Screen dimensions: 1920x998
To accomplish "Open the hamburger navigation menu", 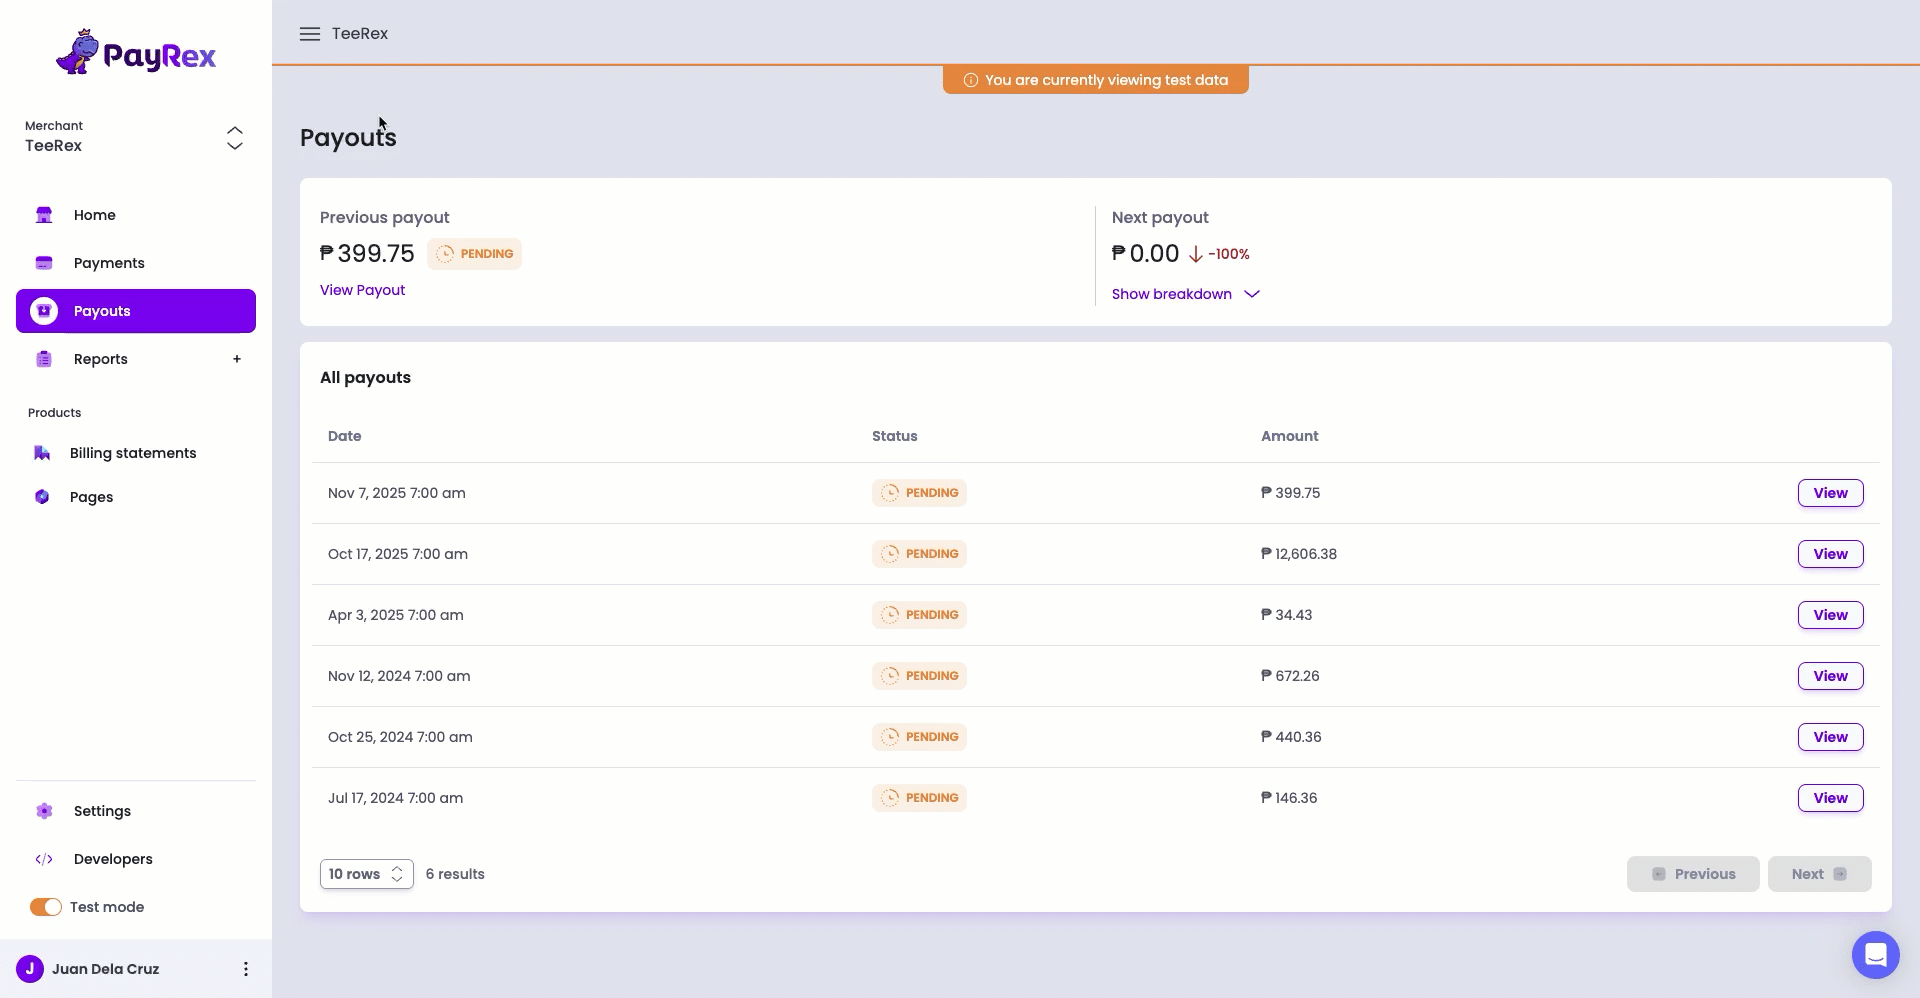I will 310,33.
